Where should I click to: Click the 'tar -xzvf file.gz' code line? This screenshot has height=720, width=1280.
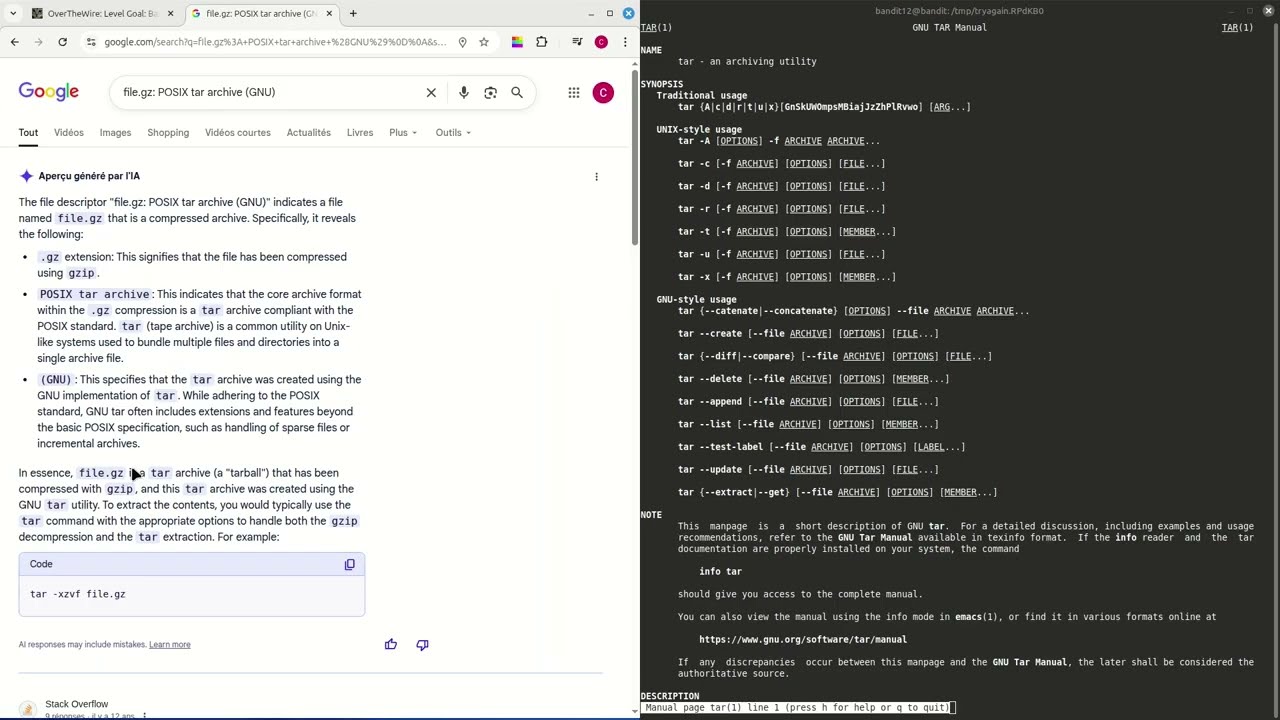(x=78, y=594)
